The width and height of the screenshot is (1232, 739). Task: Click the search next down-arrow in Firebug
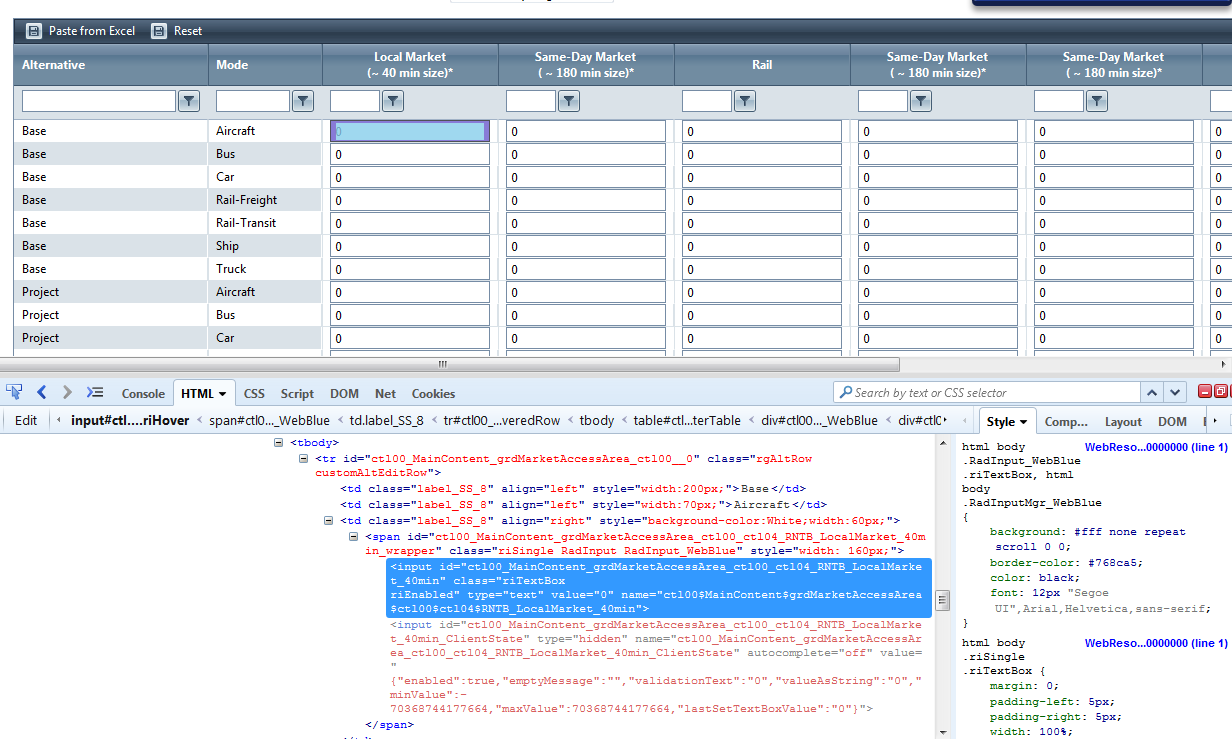[1176, 393]
